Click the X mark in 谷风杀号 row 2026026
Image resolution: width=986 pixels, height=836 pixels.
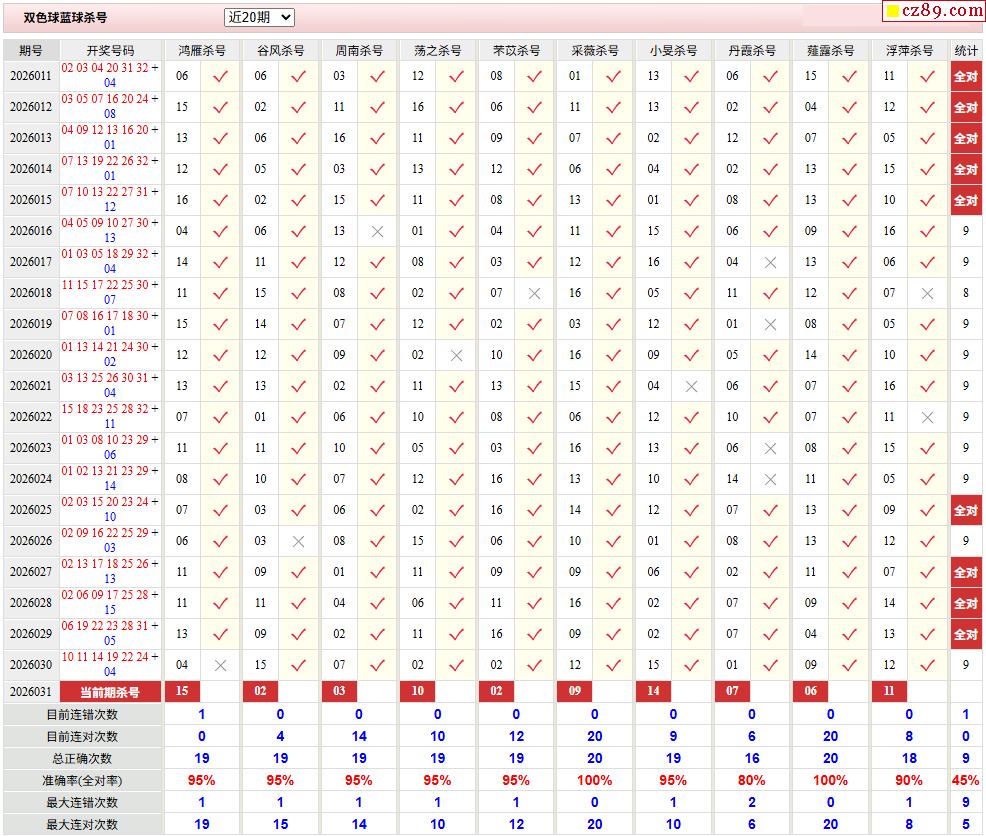point(298,541)
